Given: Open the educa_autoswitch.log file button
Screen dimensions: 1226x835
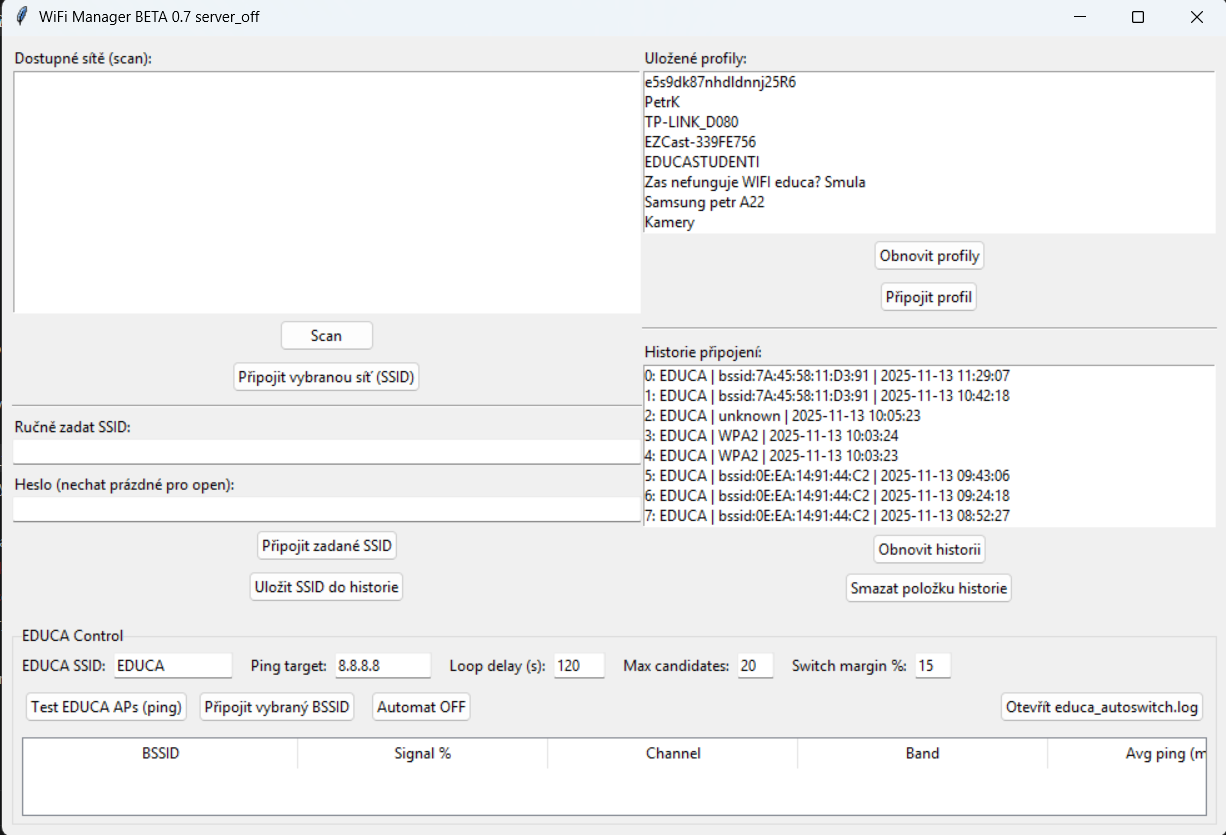Looking at the screenshot, I should click(x=1101, y=707).
